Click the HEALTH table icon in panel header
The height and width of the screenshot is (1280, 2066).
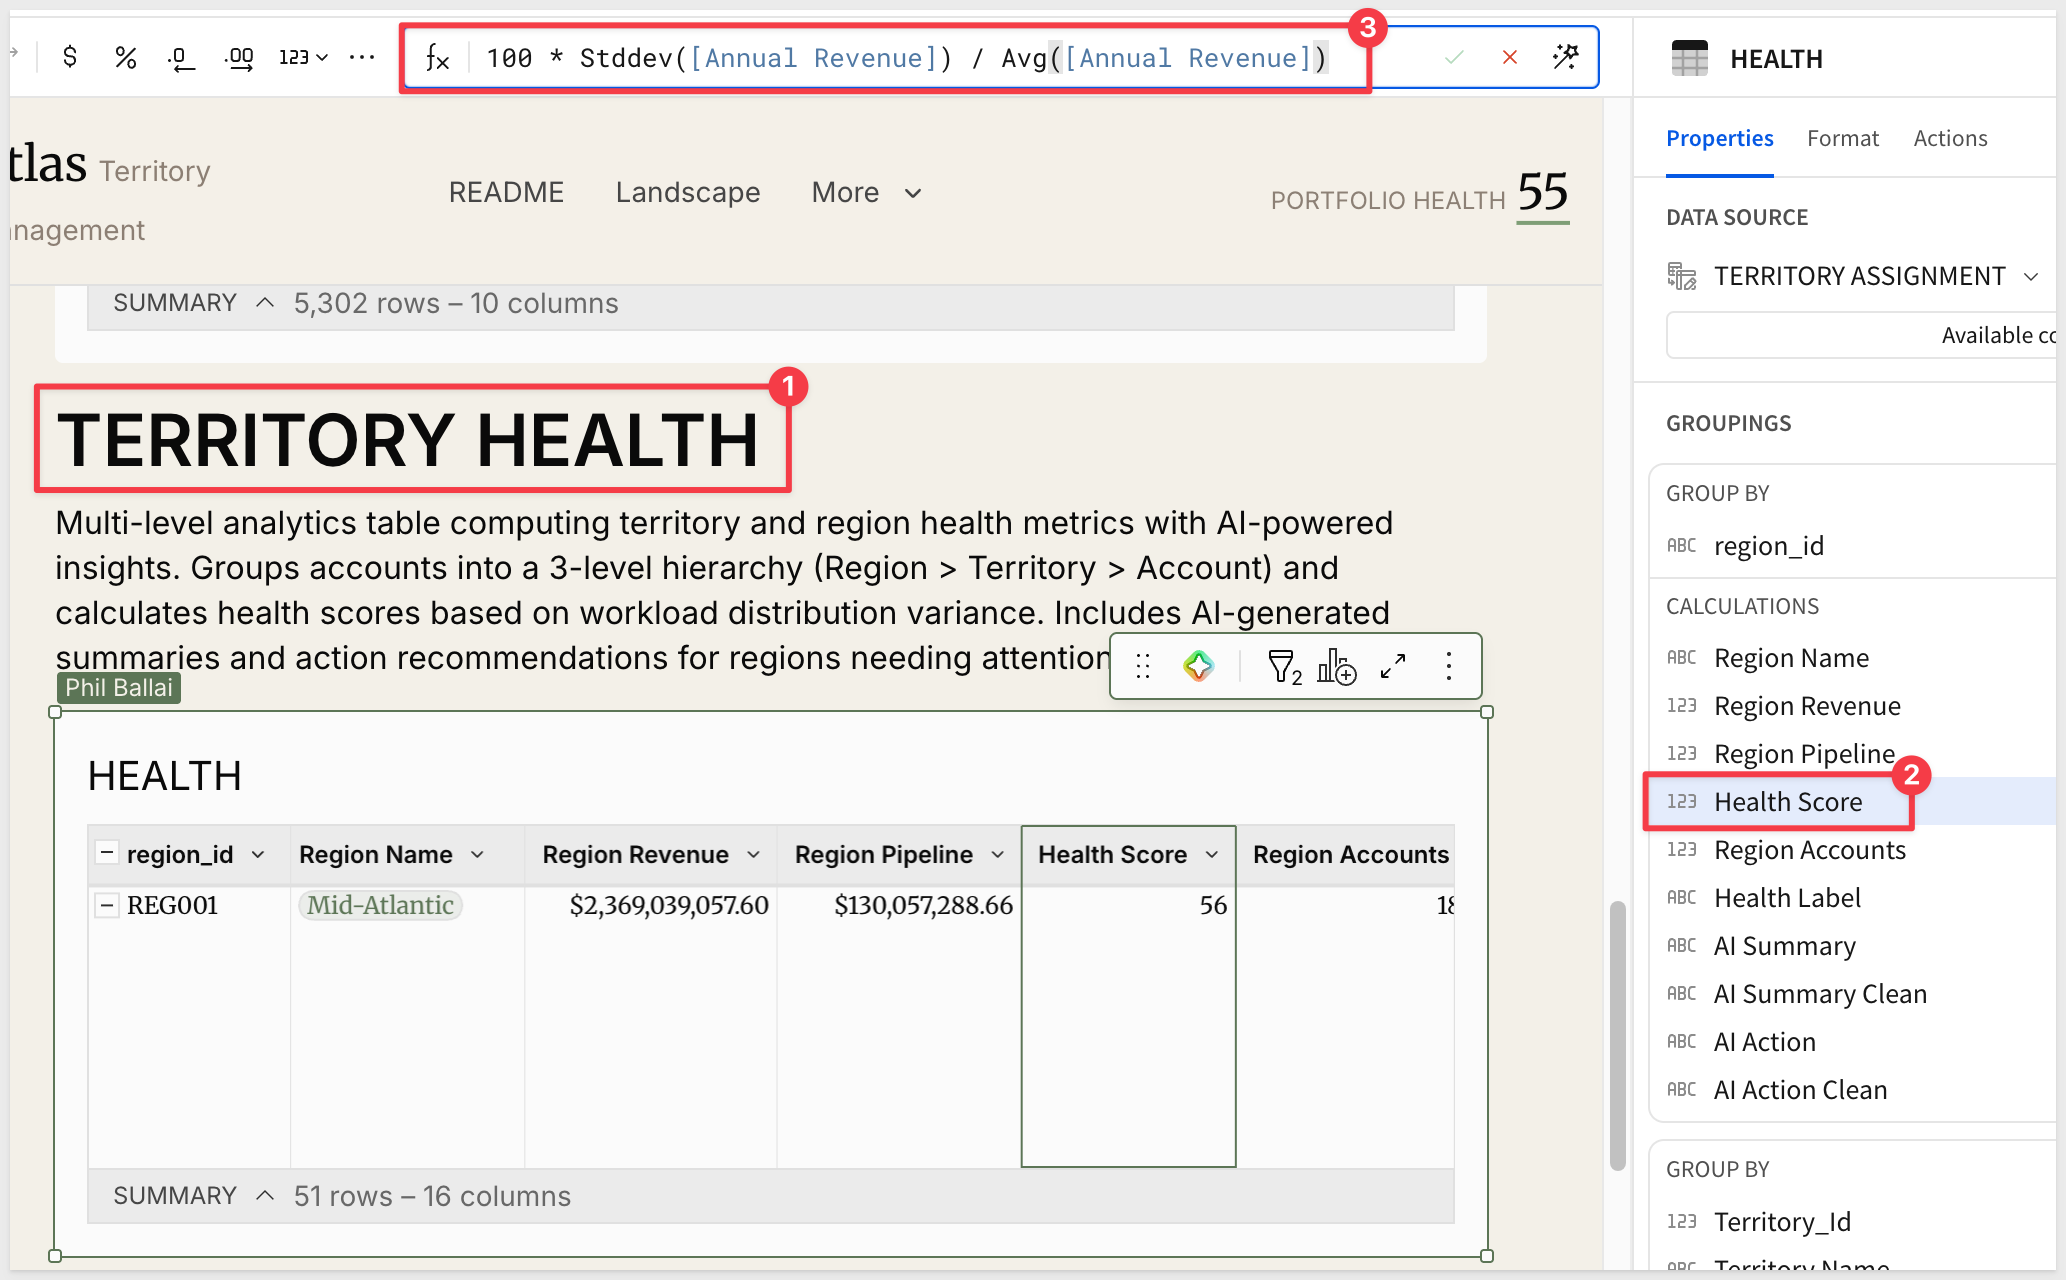(1690, 58)
